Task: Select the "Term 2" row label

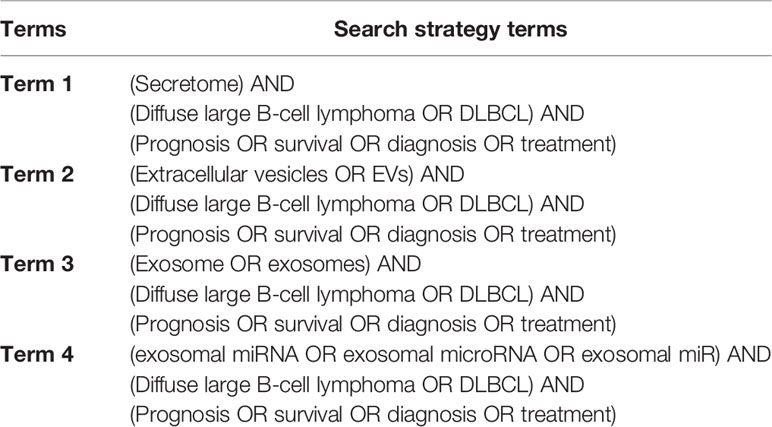Action: [x=37, y=174]
